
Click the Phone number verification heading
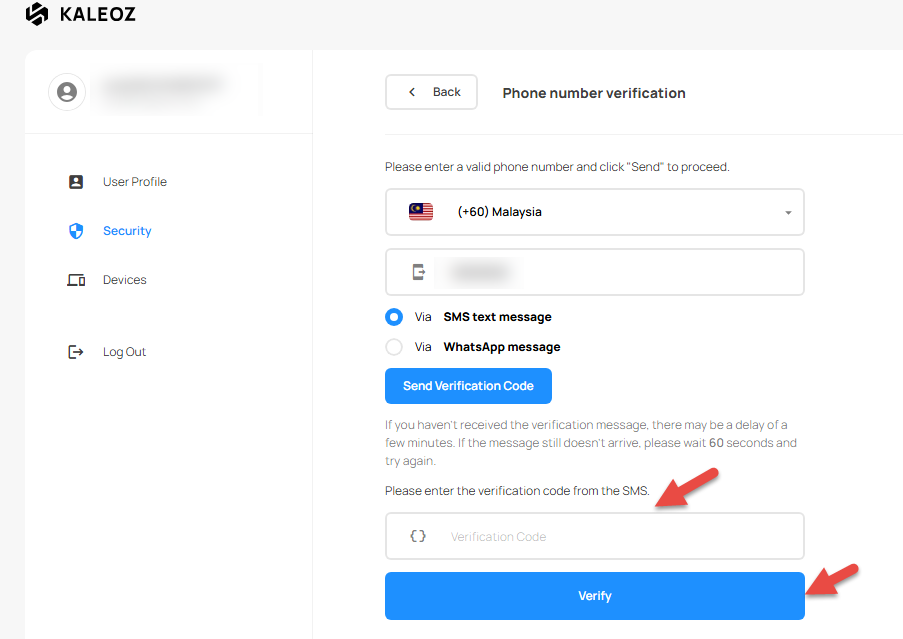[x=594, y=93]
